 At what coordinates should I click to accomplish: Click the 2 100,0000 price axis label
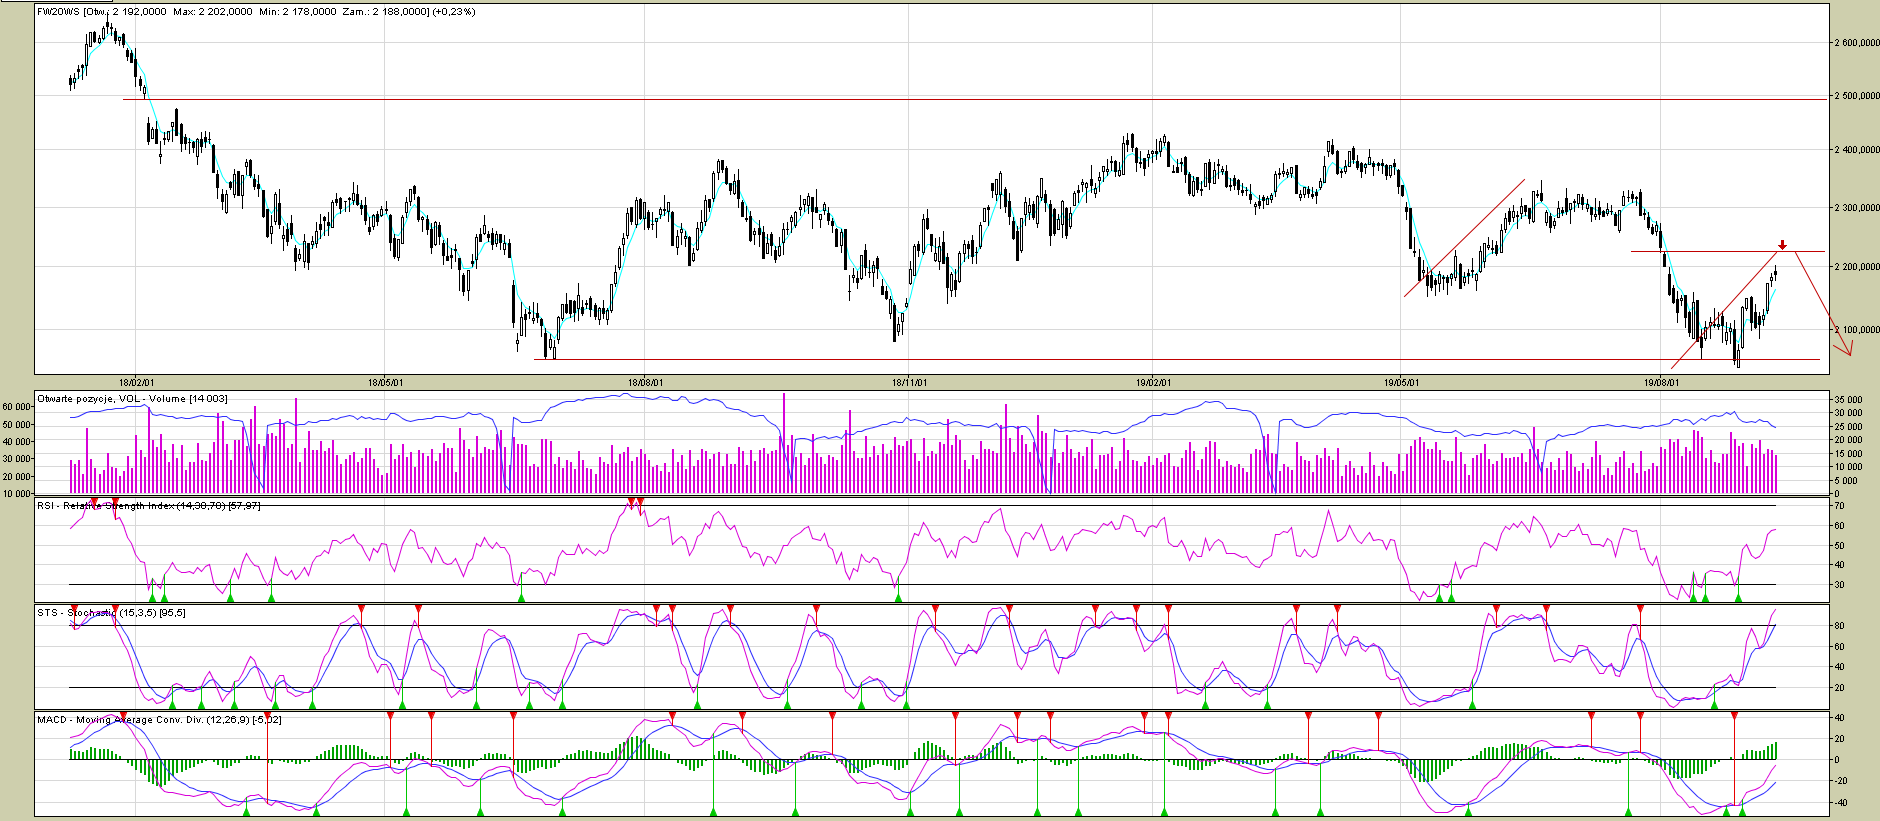(x=1857, y=329)
